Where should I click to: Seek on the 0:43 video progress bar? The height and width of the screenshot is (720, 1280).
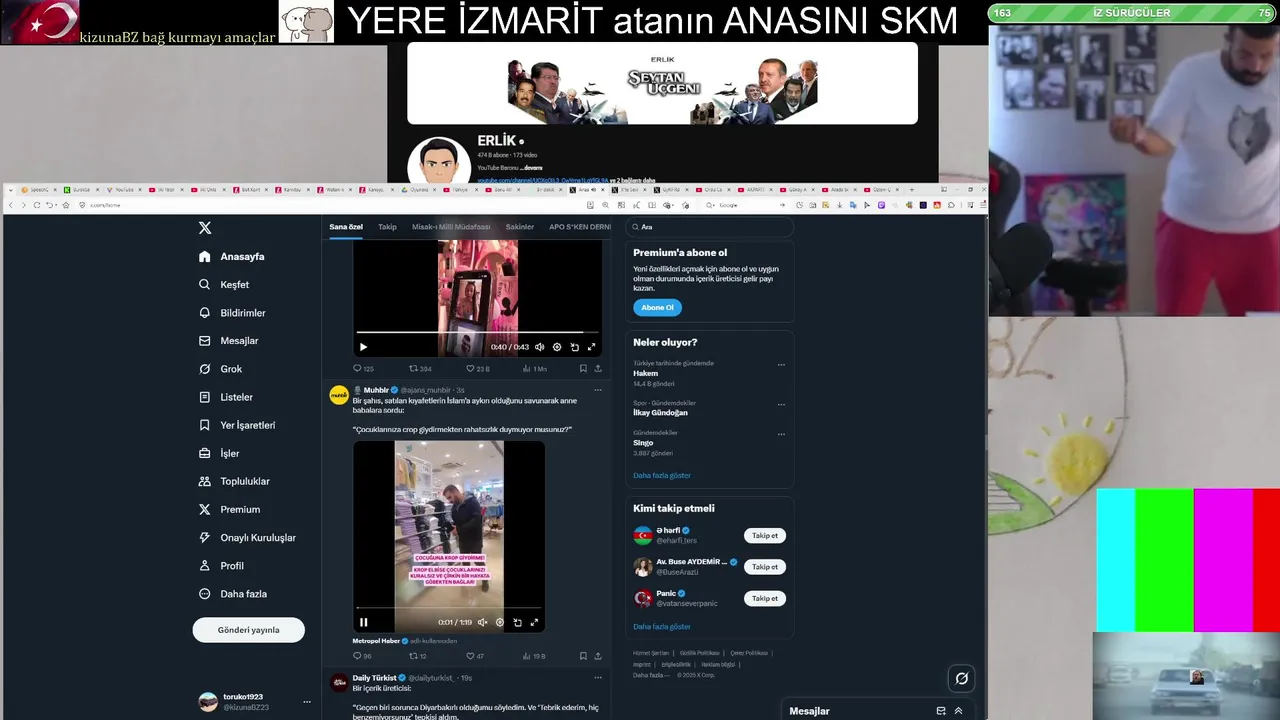(x=477, y=332)
